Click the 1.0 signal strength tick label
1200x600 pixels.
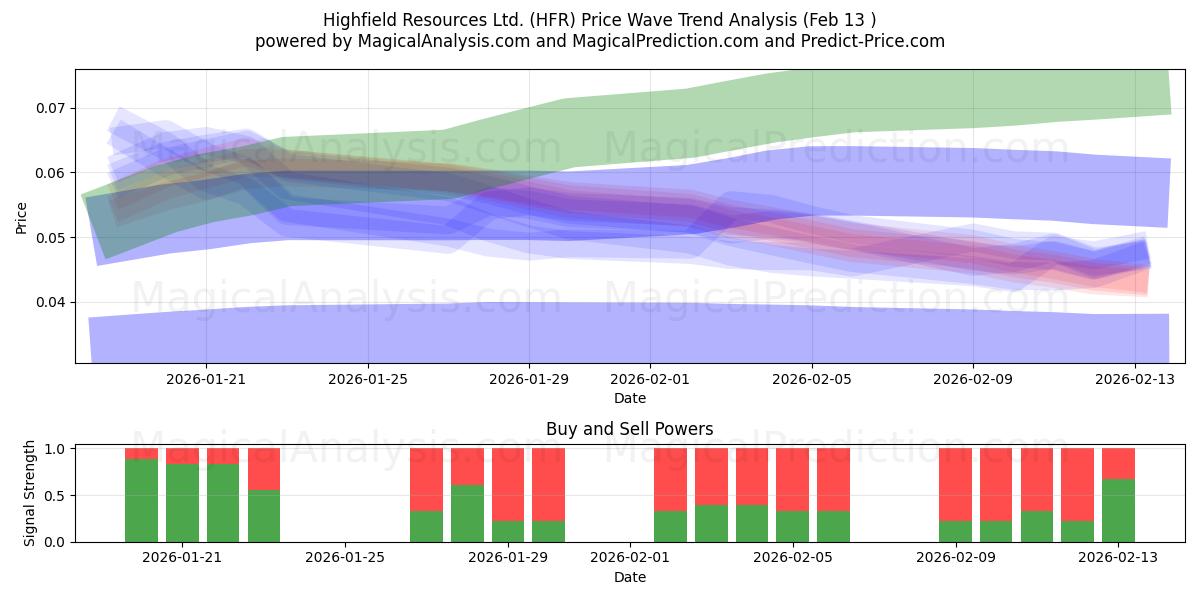(x=55, y=449)
